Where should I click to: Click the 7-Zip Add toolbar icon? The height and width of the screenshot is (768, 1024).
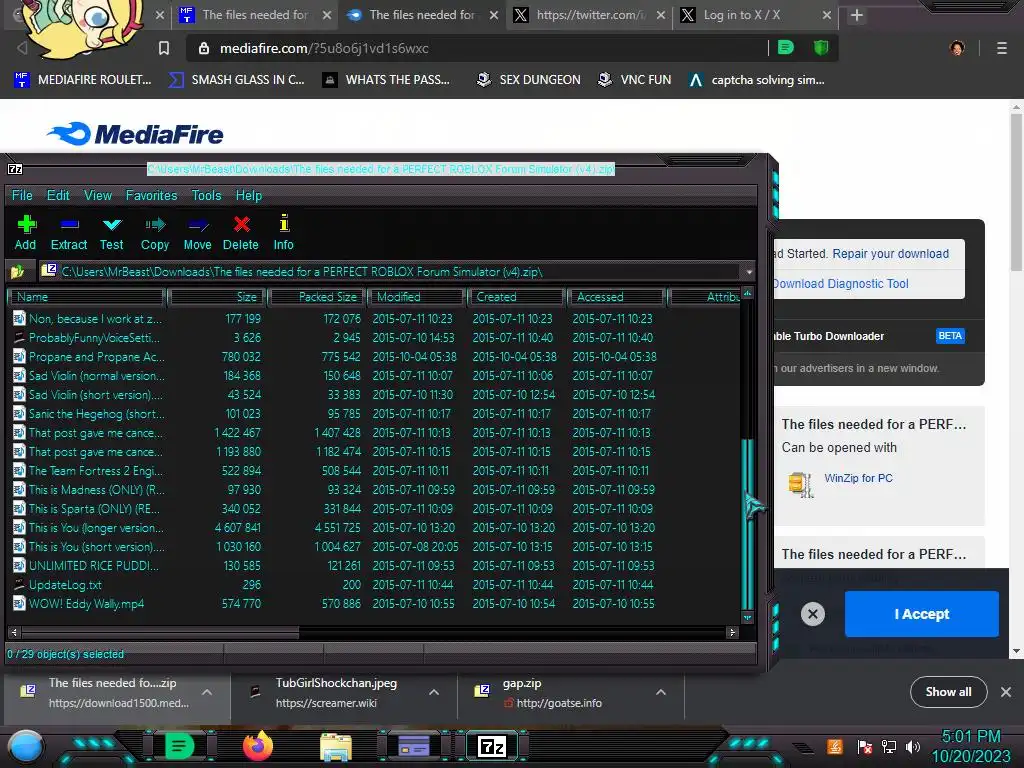tap(26, 225)
